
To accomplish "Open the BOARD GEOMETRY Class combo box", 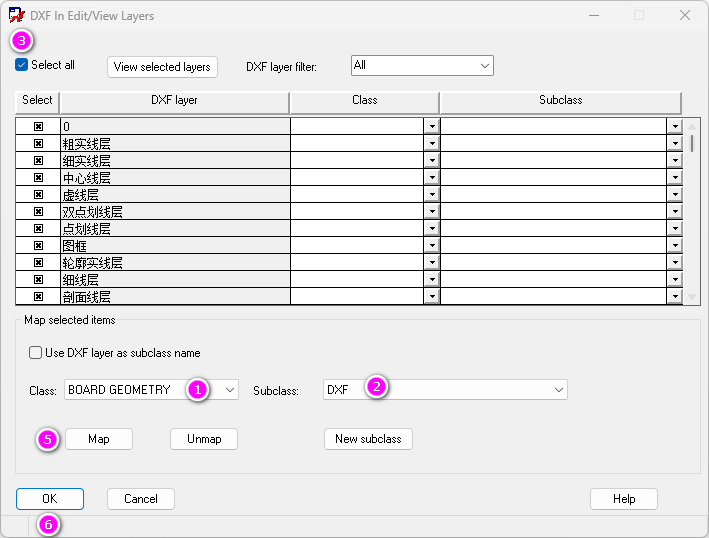I will click(x=151, y=390).
